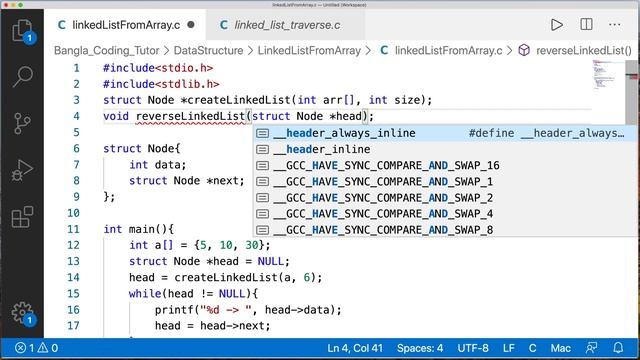Select language mode C in status bar
The width and height of the screenshot is (640, 360).
pos(532,348)
